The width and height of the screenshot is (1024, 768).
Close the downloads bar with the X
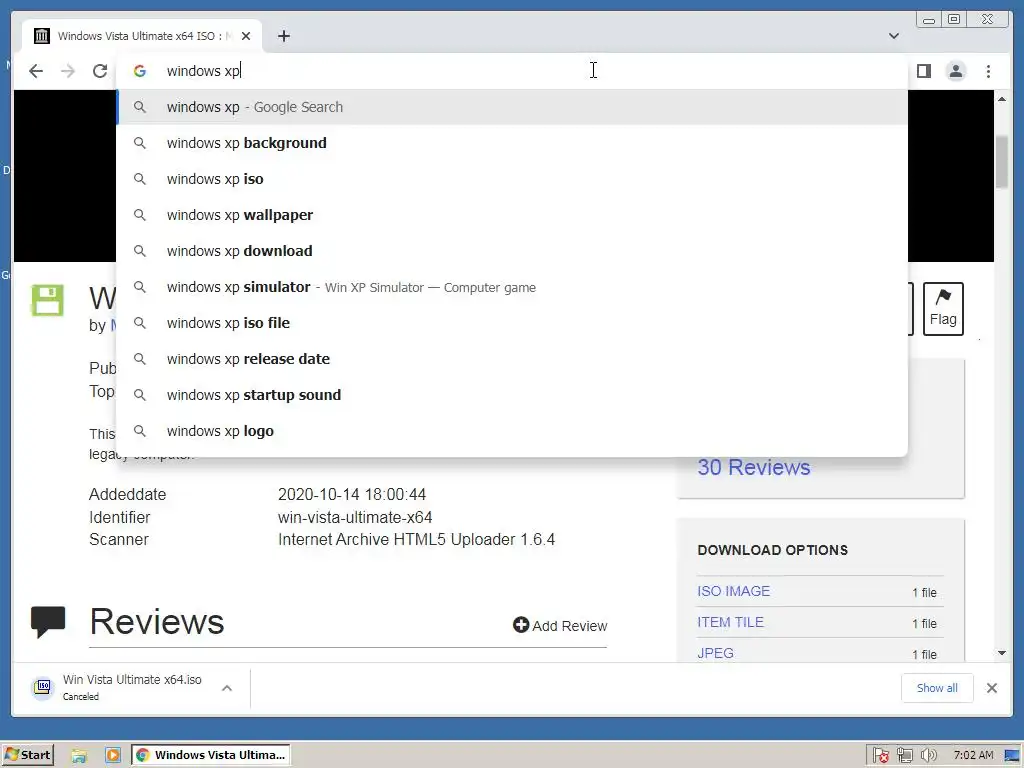point(992,688)
